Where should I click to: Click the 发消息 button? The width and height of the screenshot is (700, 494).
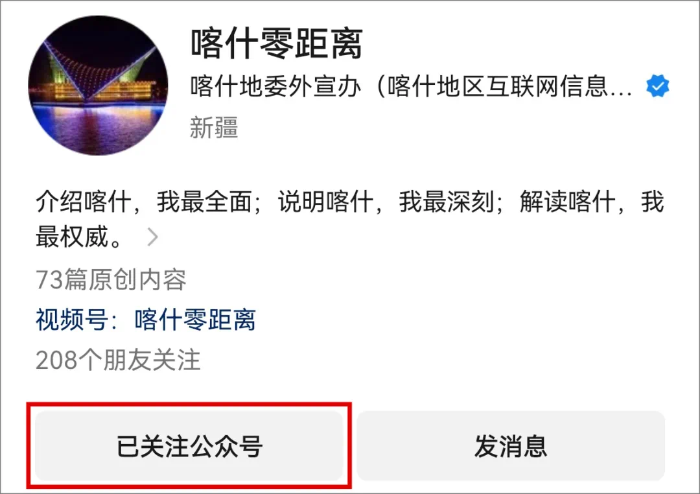point(511,446)
